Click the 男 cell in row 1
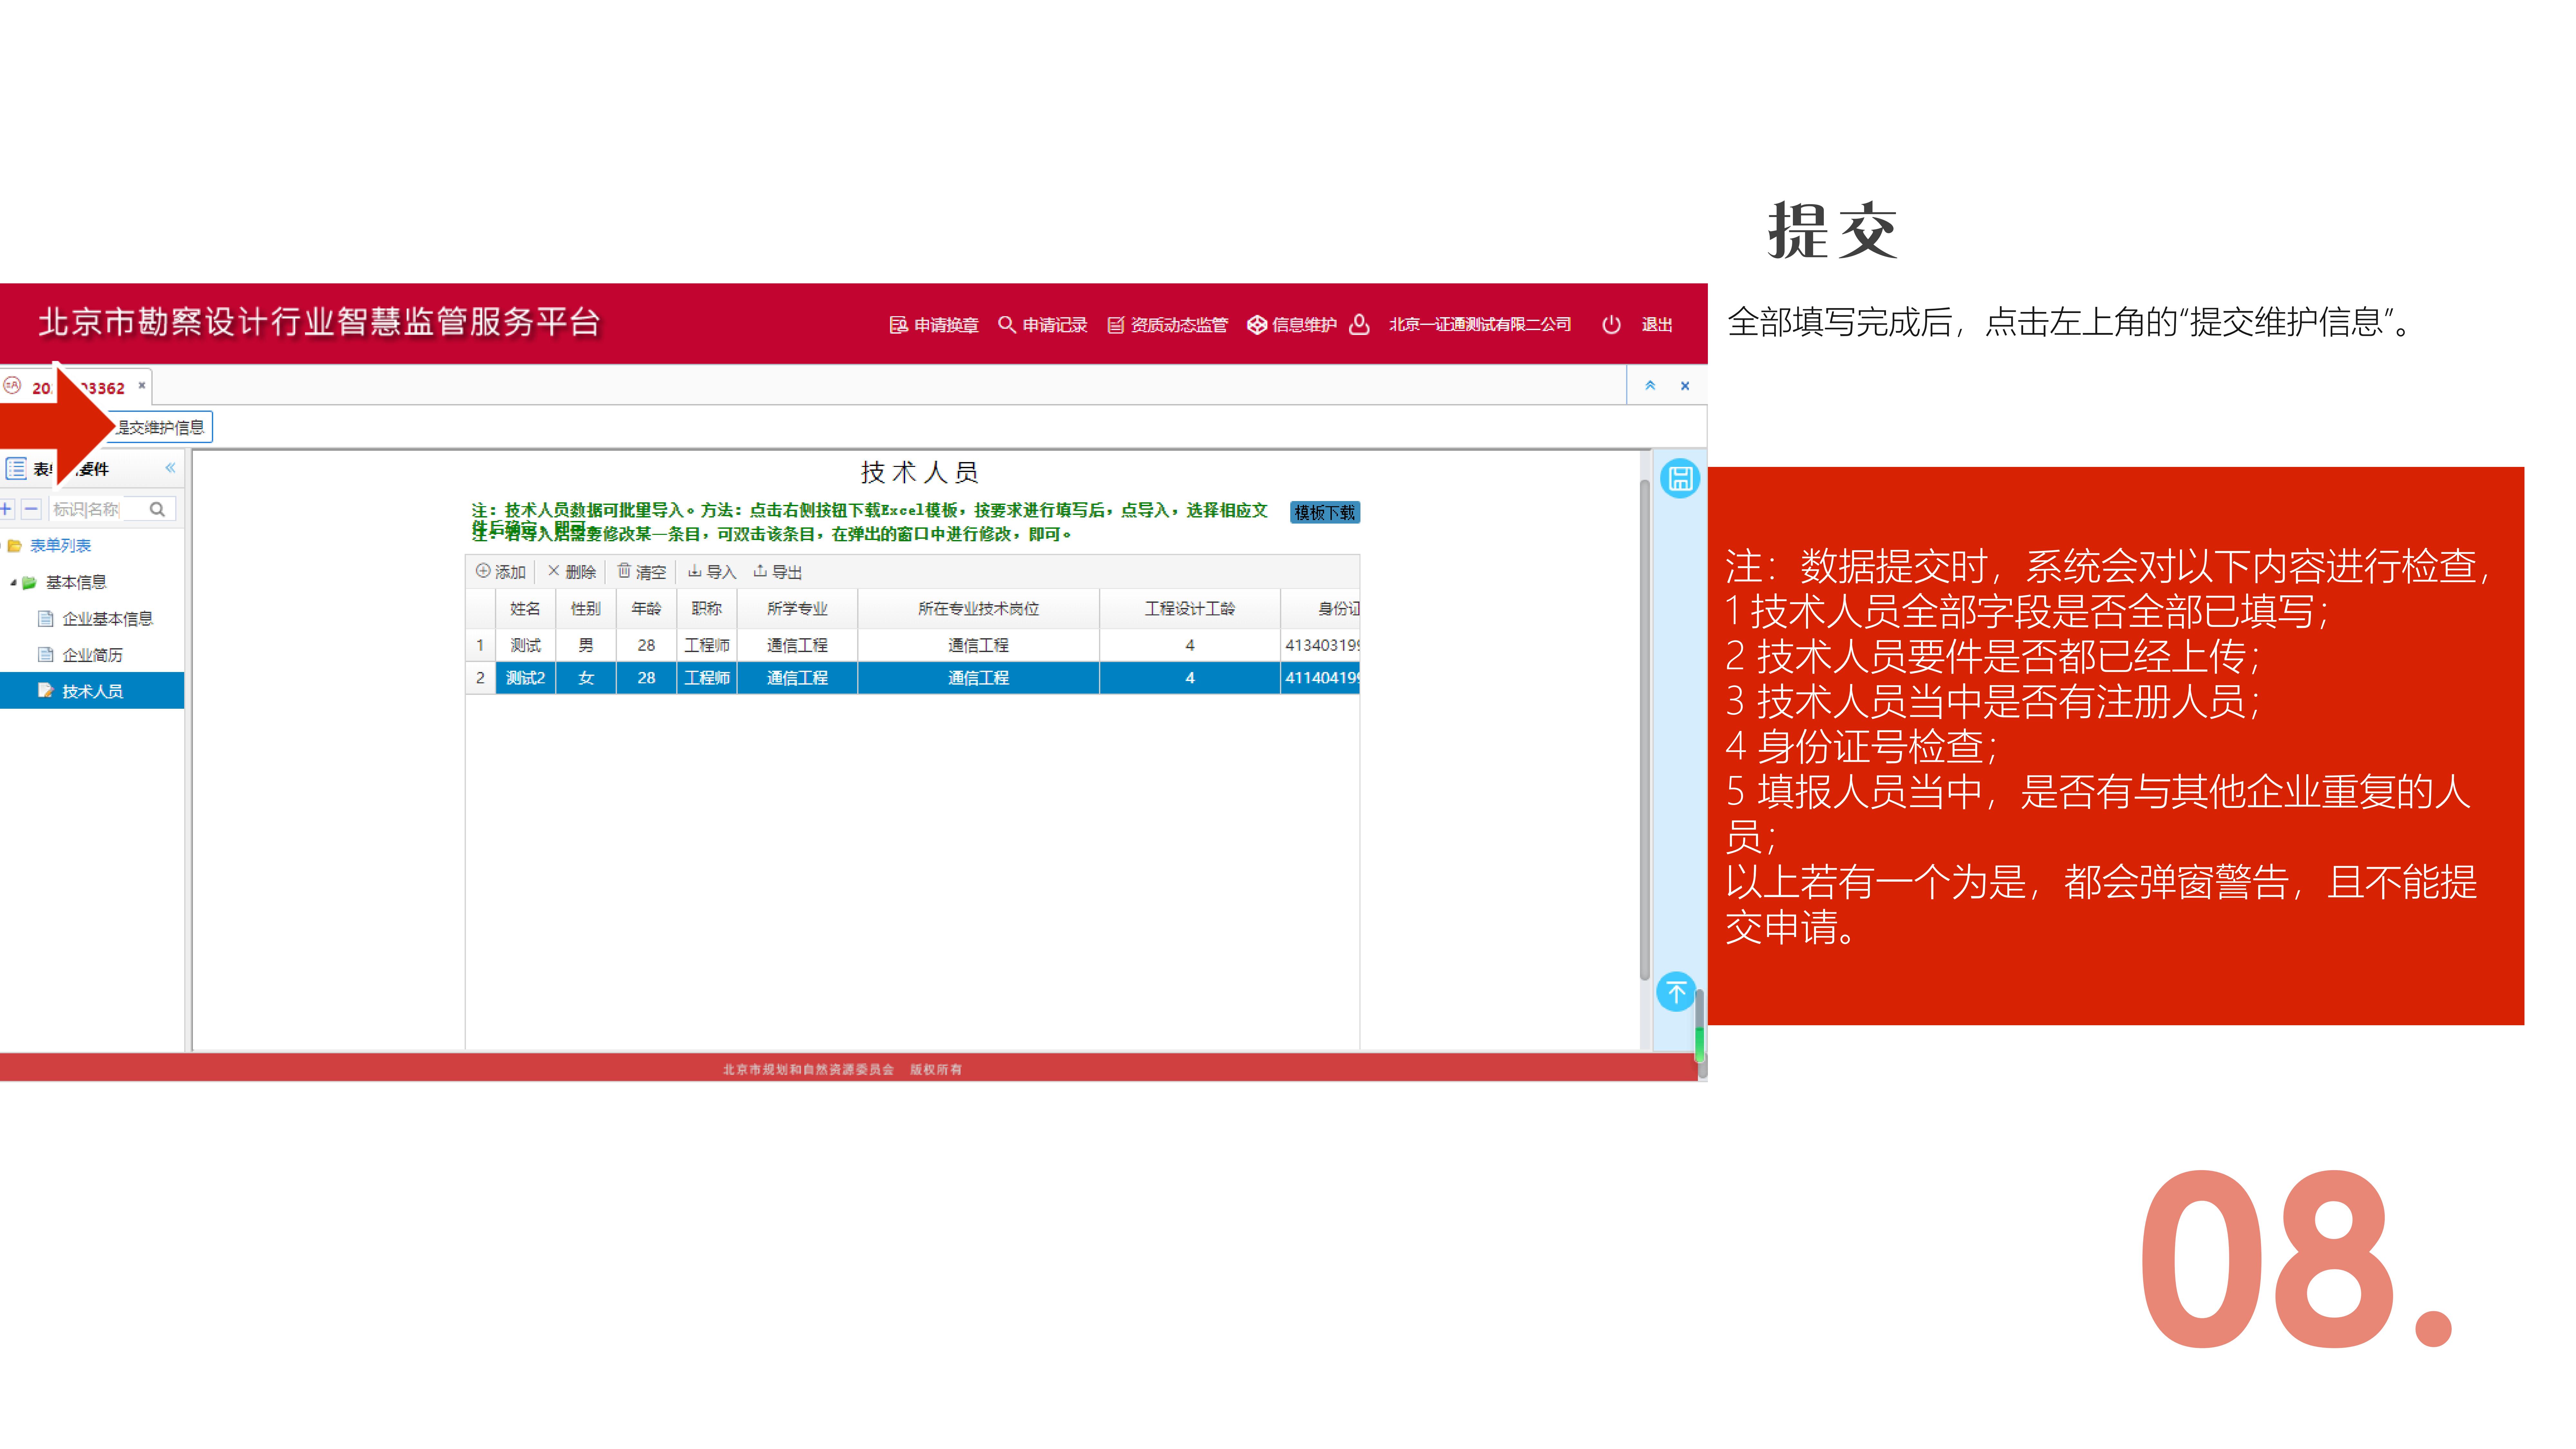 pyautogui.click(x=586, y=645)
